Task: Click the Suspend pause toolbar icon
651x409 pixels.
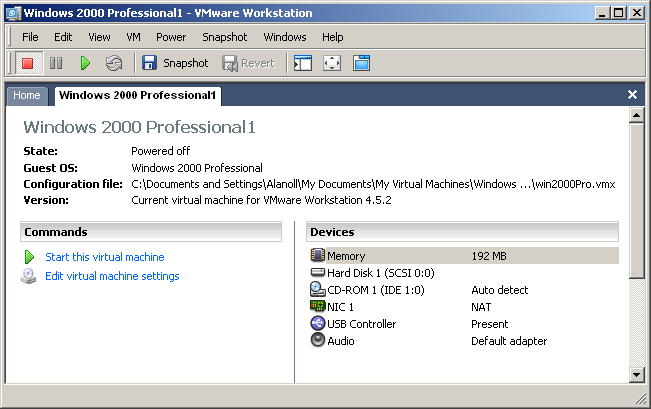Action: pyautogui.click(x=56, y=64)
